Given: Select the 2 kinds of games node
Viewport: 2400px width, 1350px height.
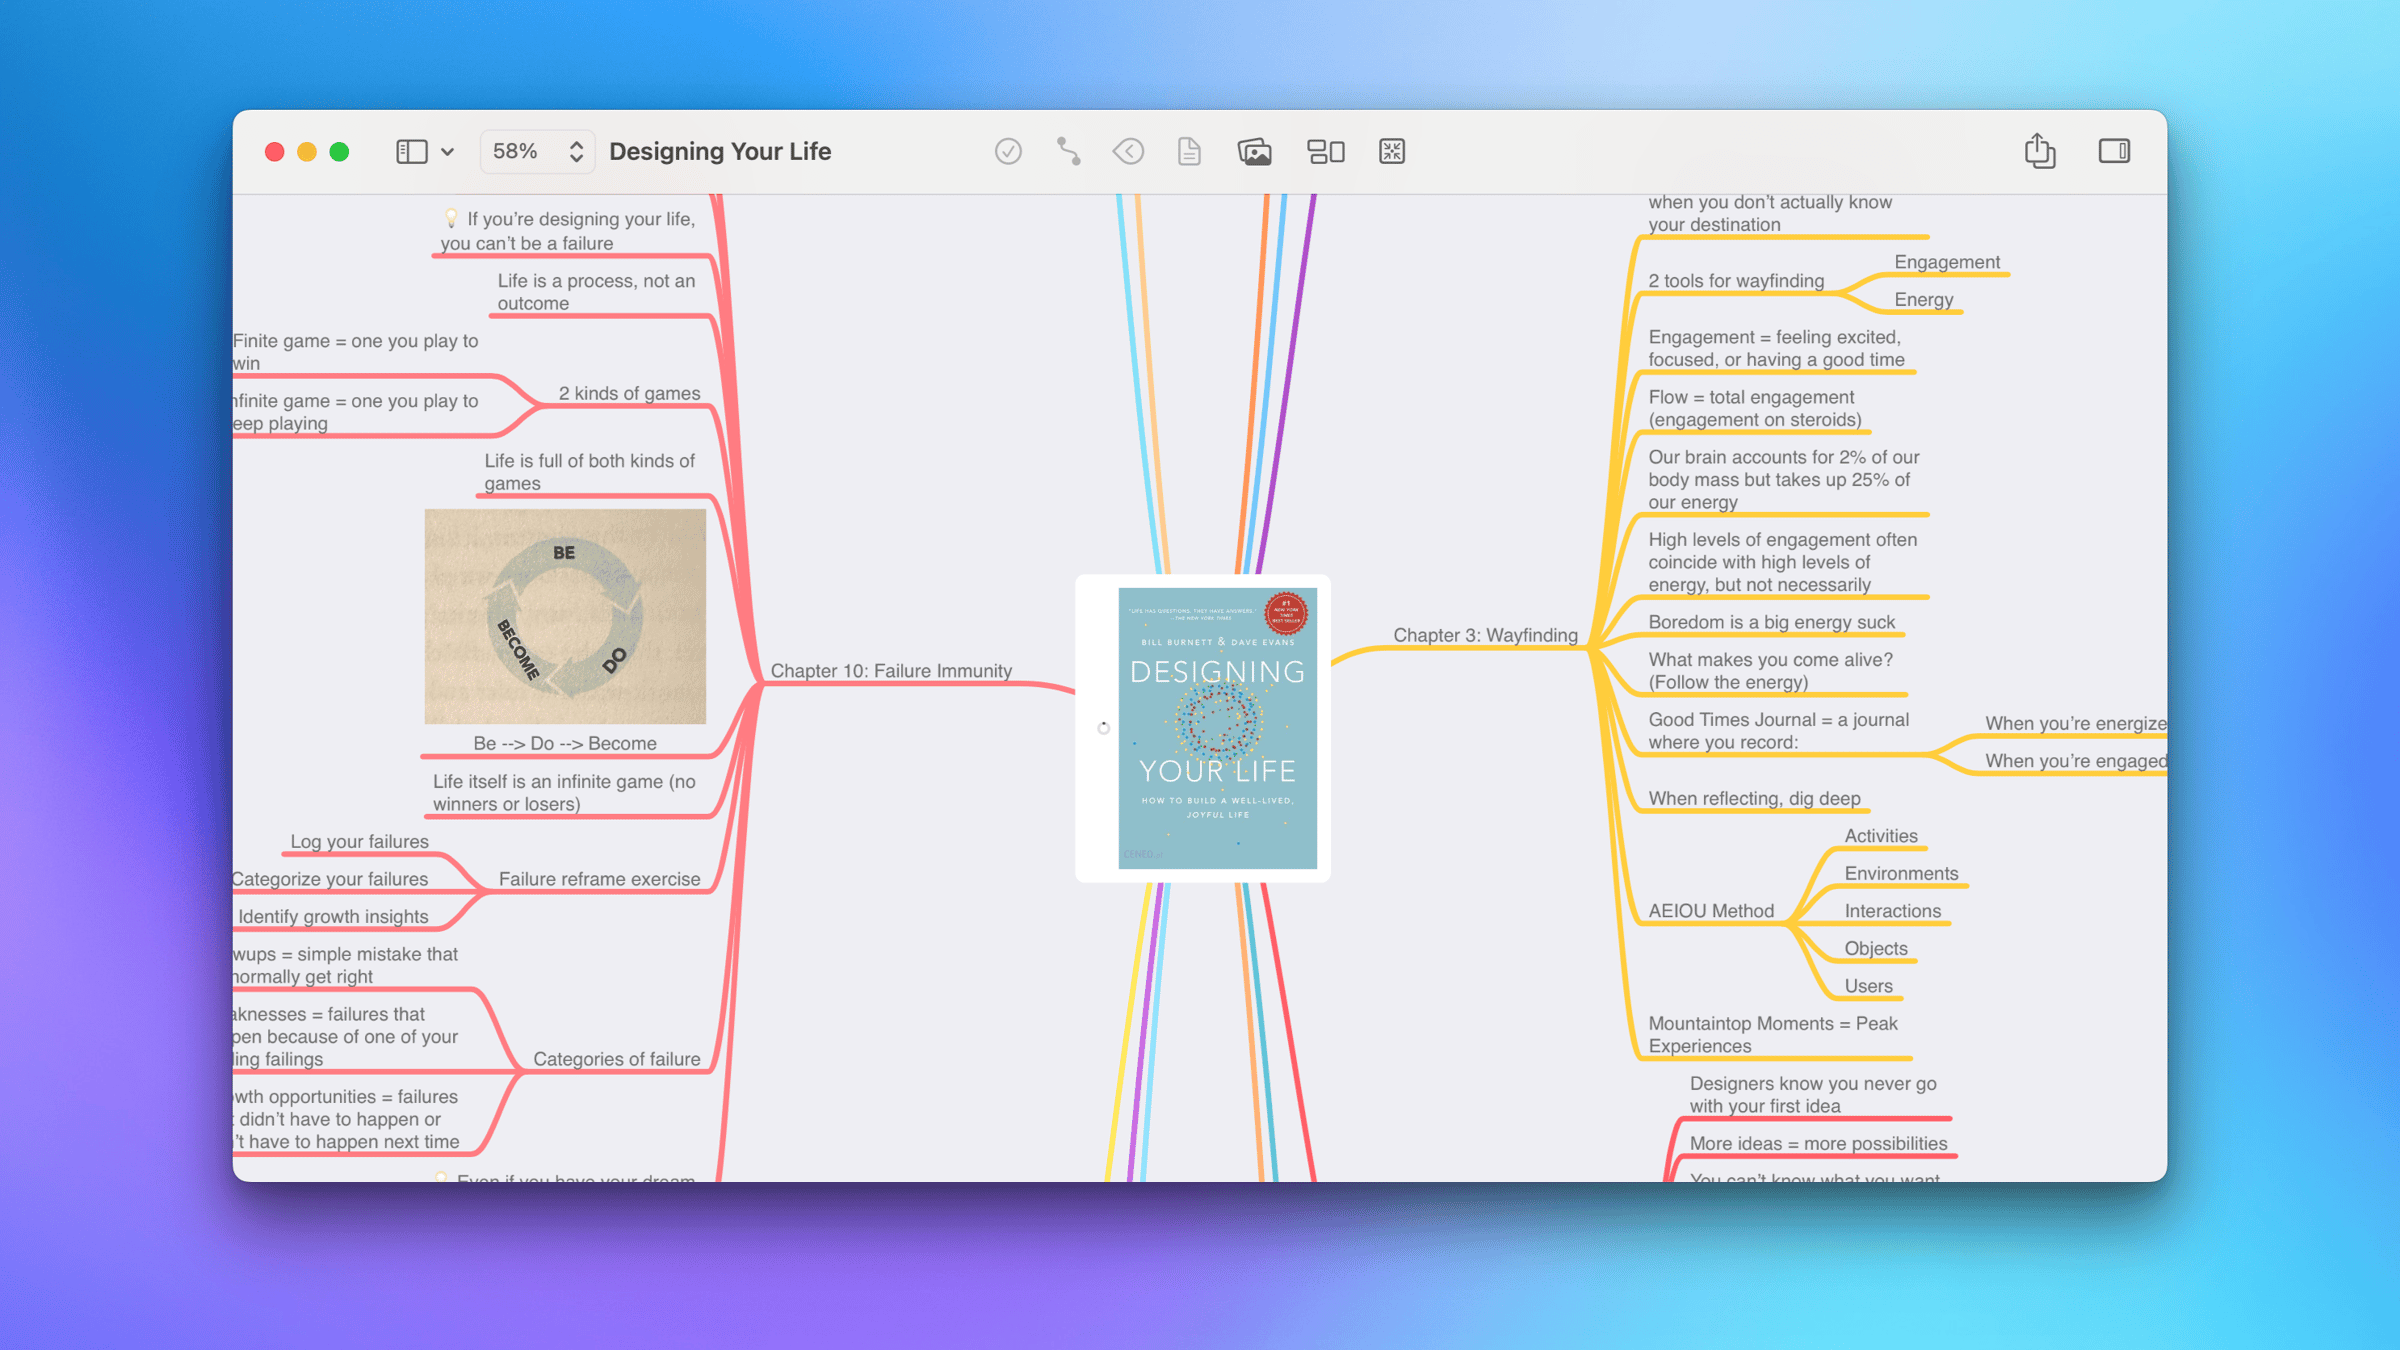Looking at the screenshot, I should [x=629, y=393].
